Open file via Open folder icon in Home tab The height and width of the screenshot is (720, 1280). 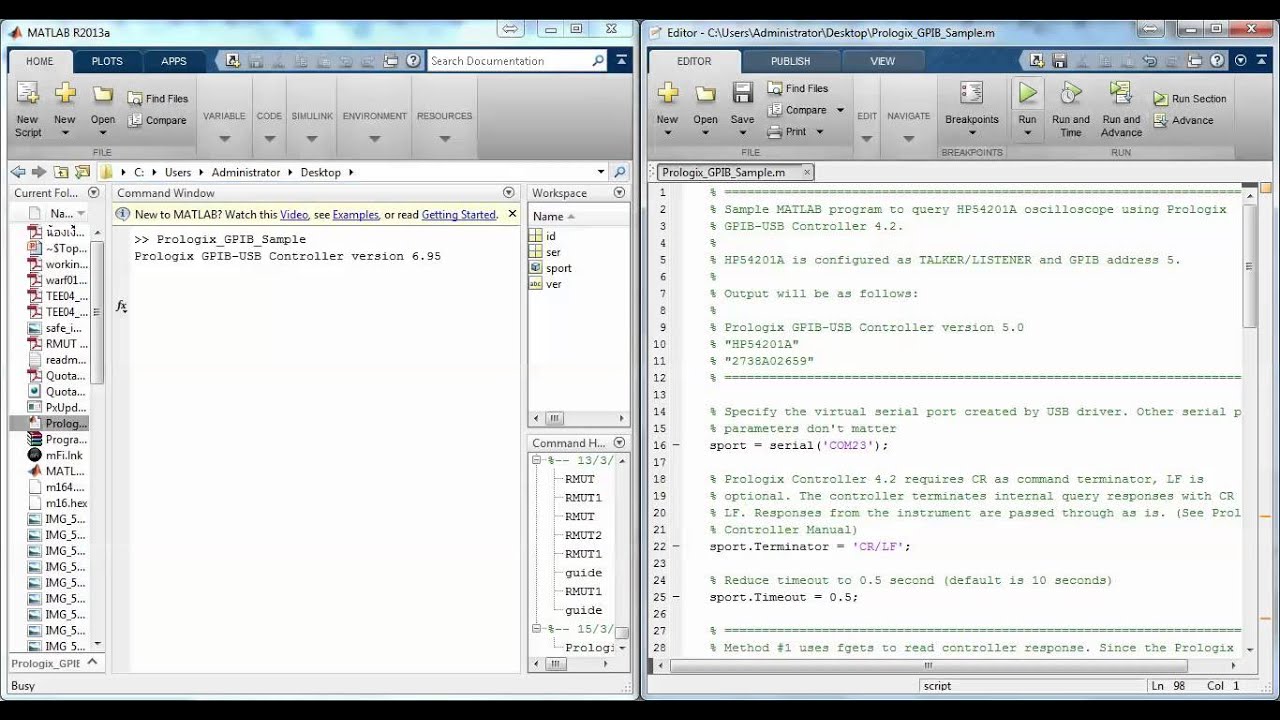coord(103,95)
